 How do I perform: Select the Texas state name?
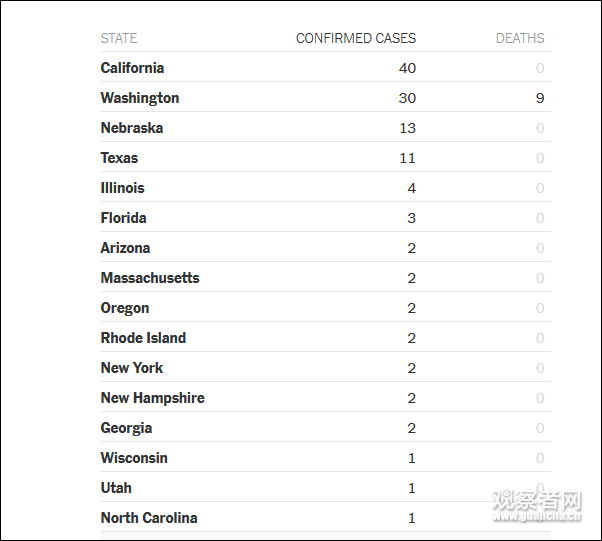click(119, 158)
